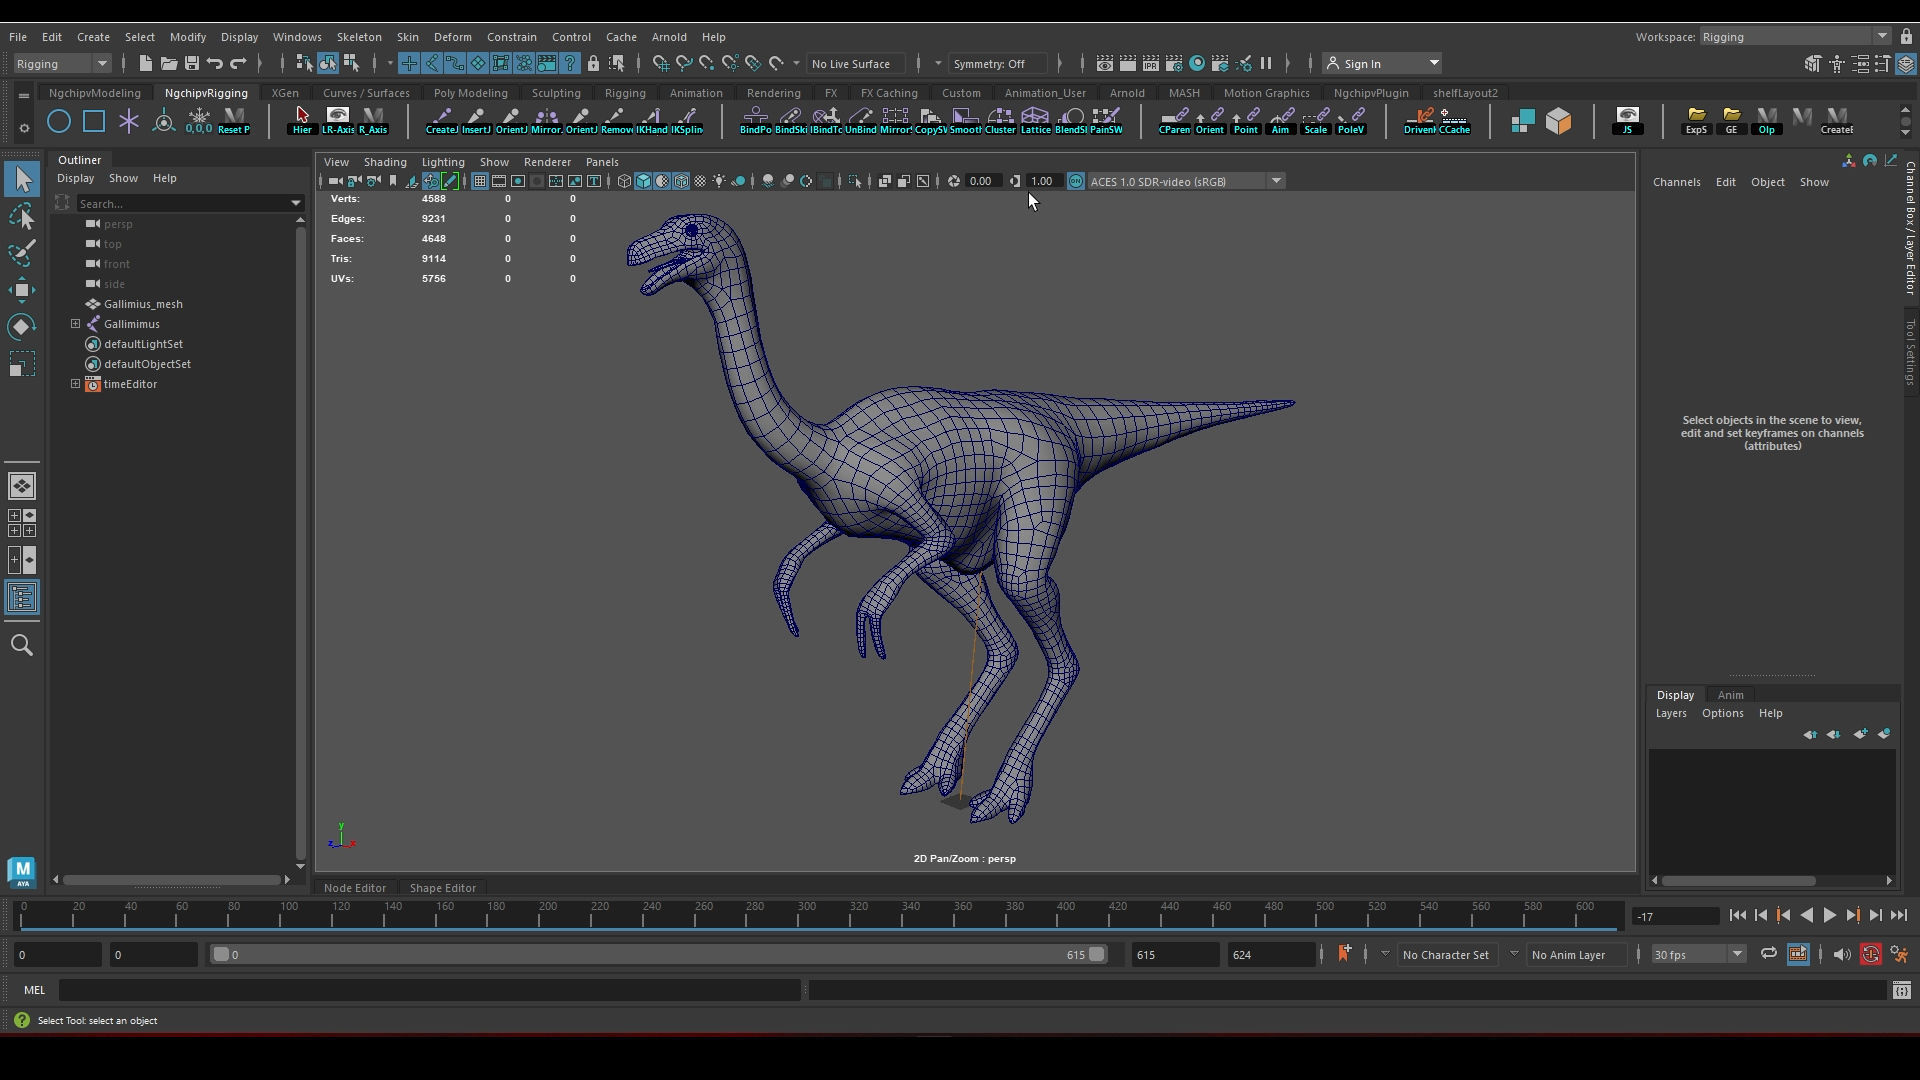
Task: Click Play forwards button
Action: (1829, 915)
